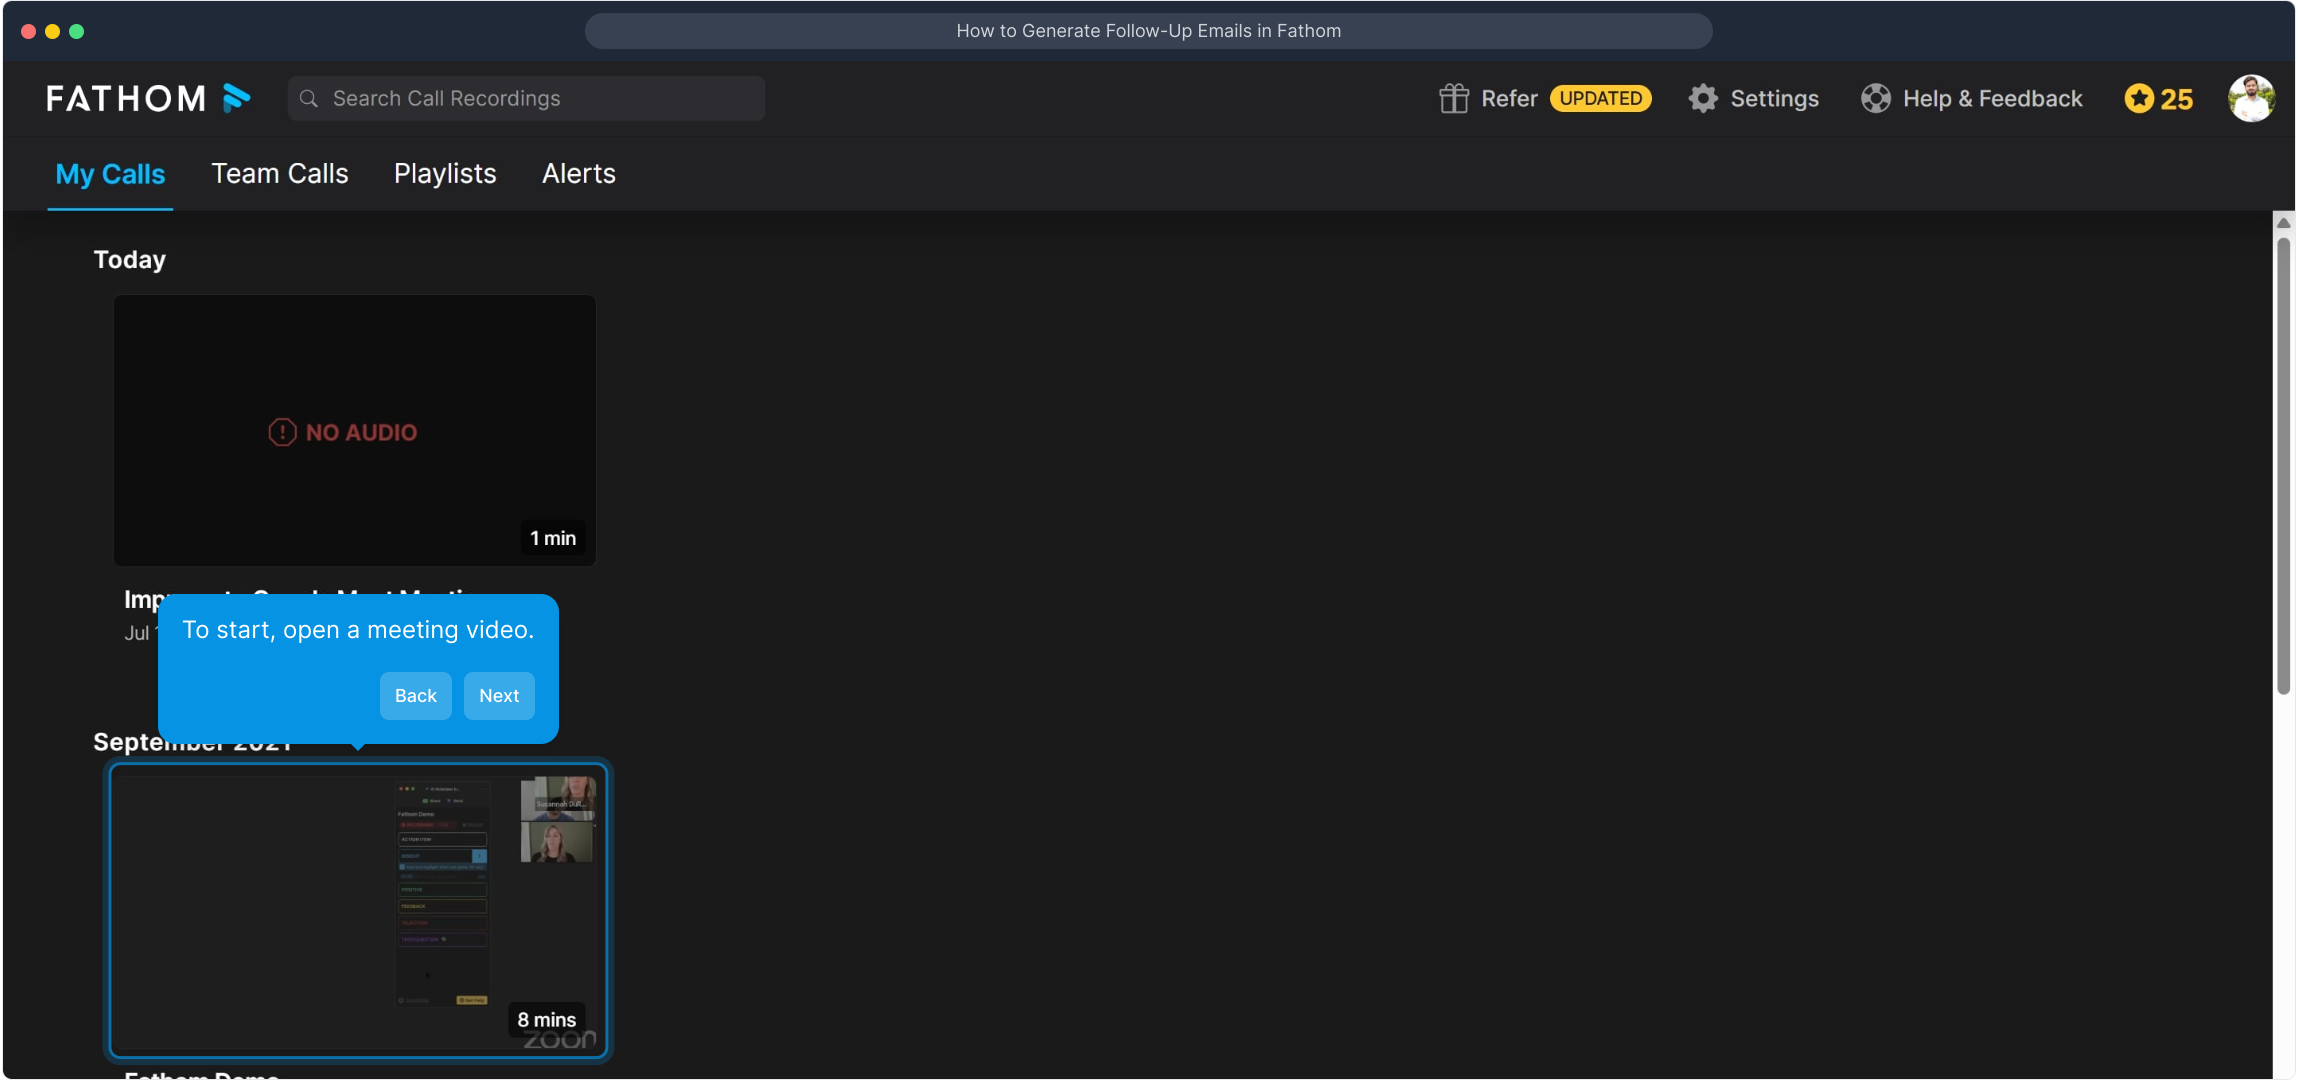Open the user profile avatar
Image resolution: width=2298 pixels, height=1080 pixels.
pos(2251,98)
